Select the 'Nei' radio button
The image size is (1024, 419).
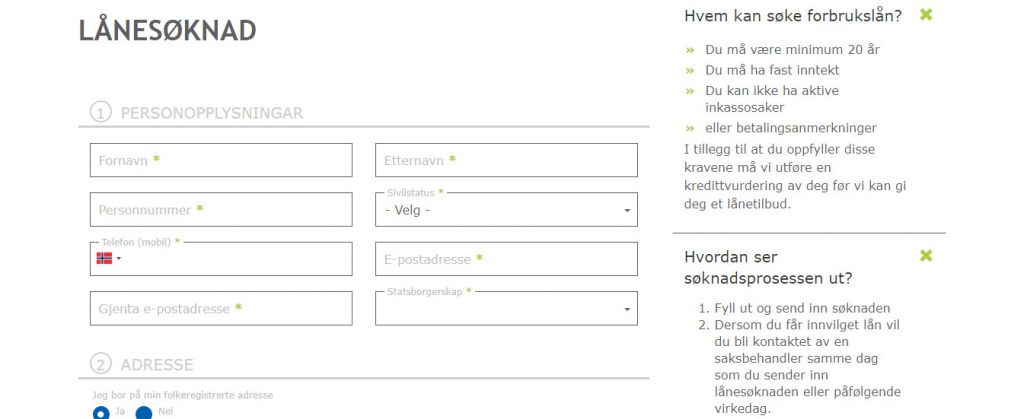(x=144, y=413)
